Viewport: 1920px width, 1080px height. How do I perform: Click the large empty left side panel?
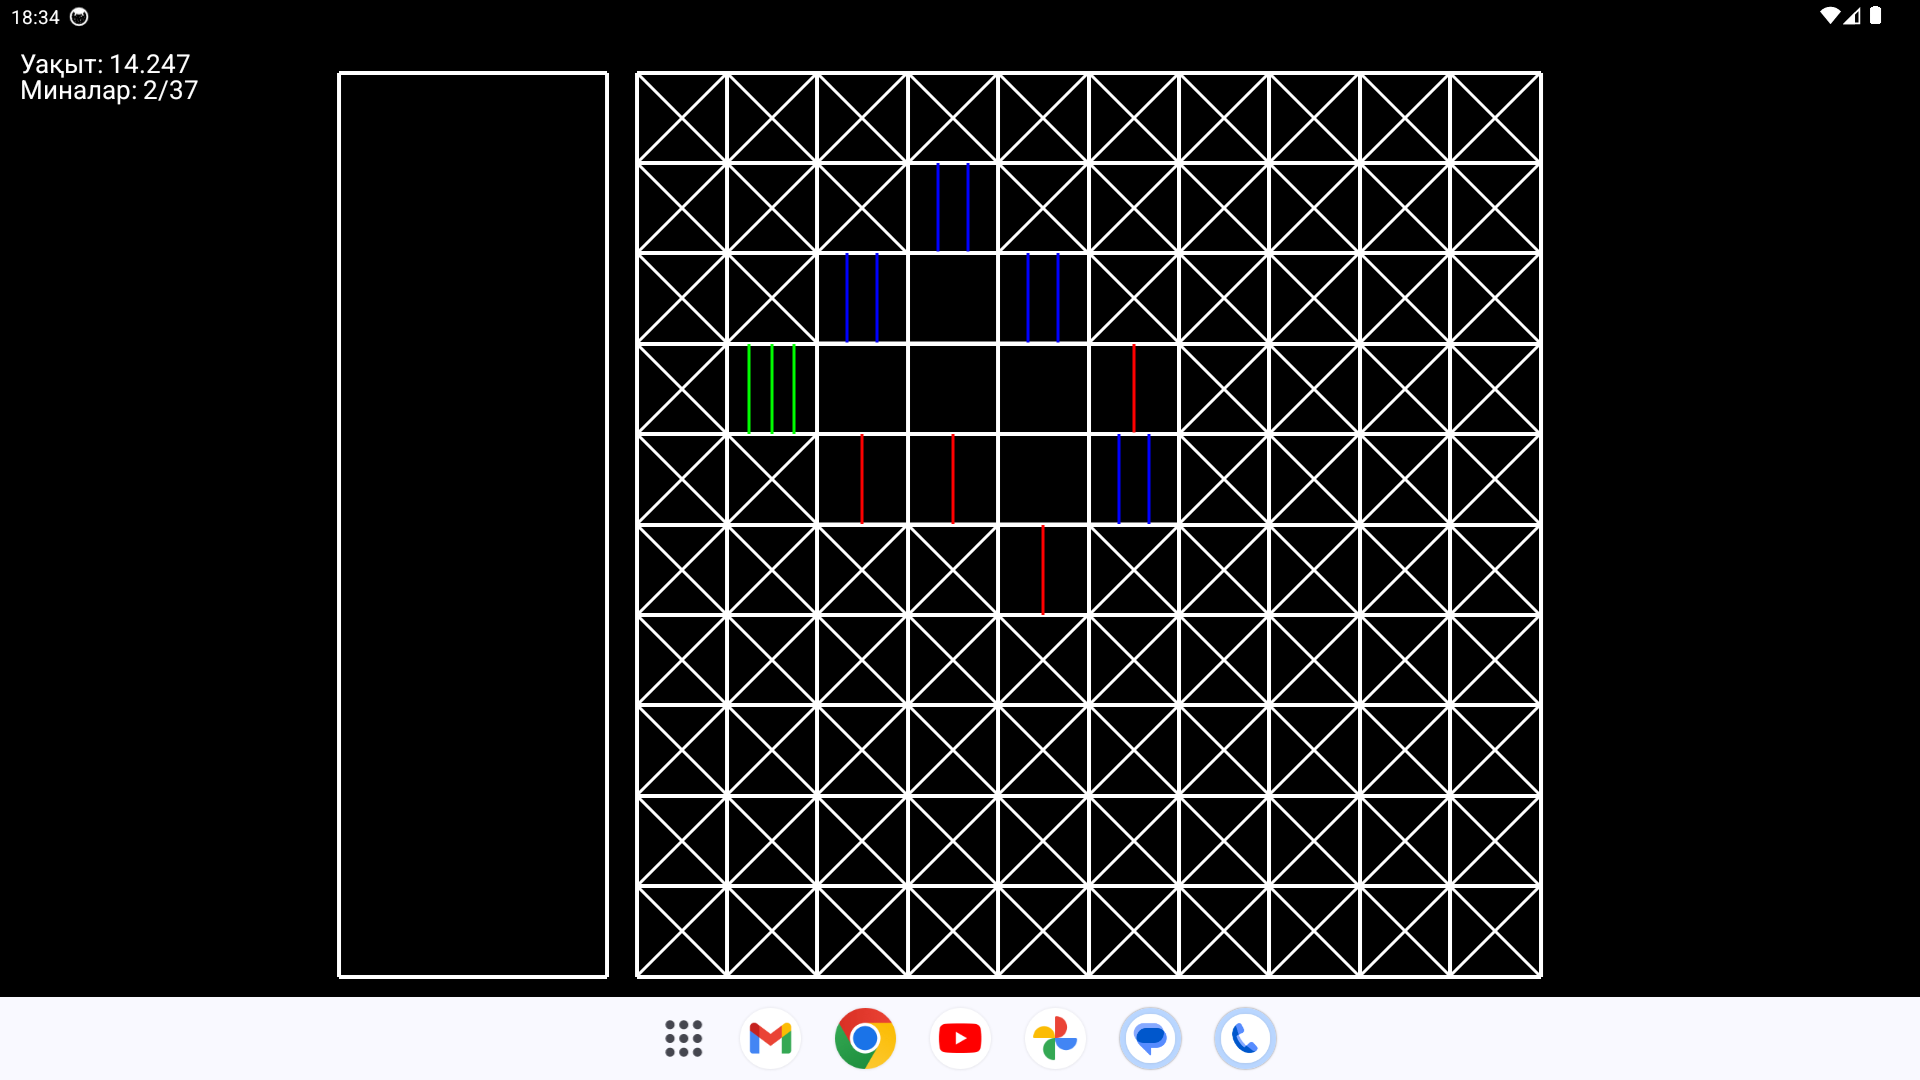pyautogui.click(x=473, y=524)
